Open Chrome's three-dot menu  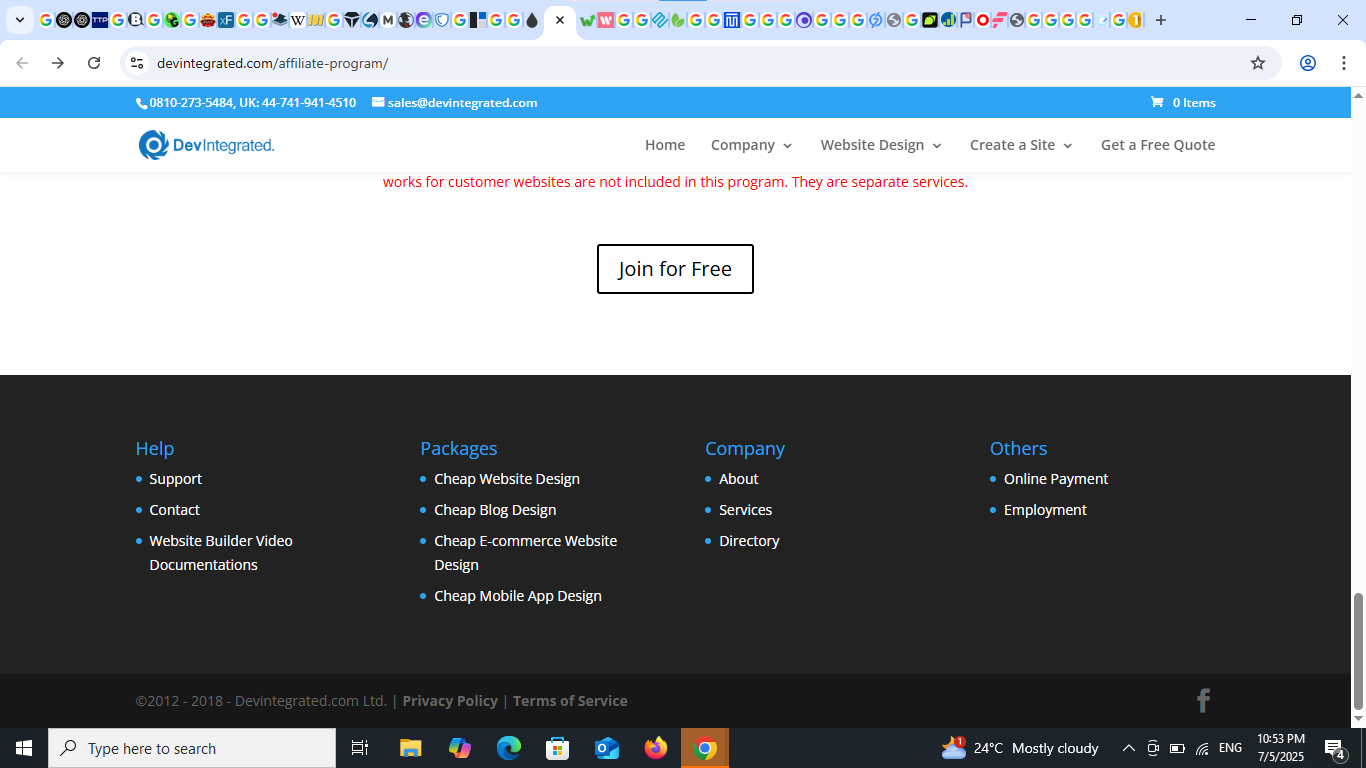1344,63
